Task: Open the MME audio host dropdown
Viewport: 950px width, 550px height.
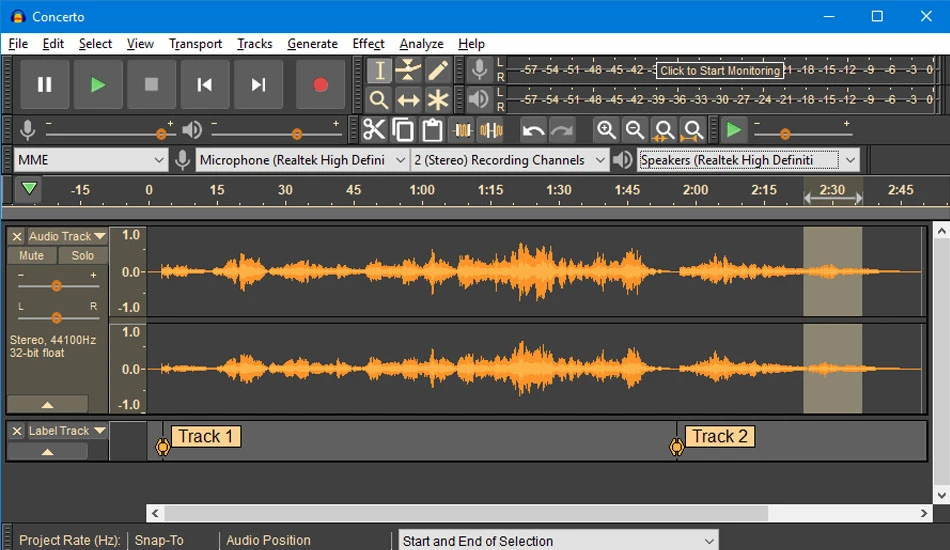Action: coord(90,160)
